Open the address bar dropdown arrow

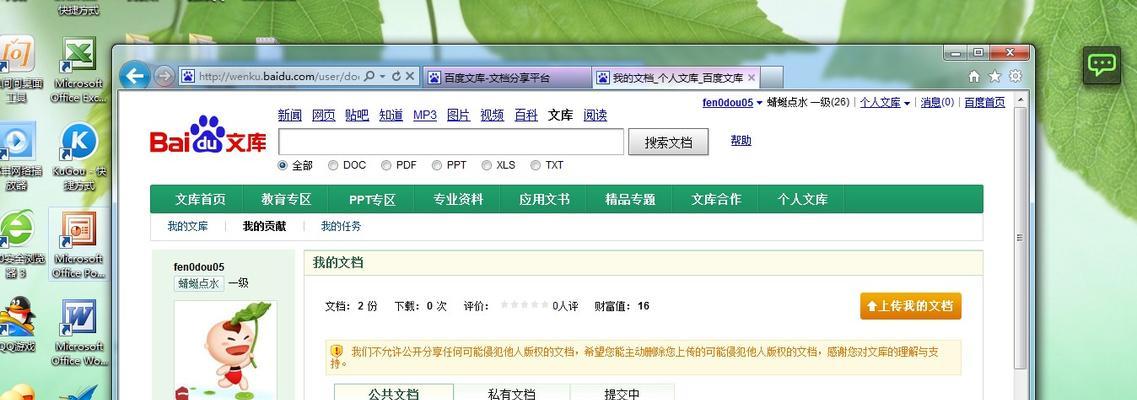click(383, 76)
